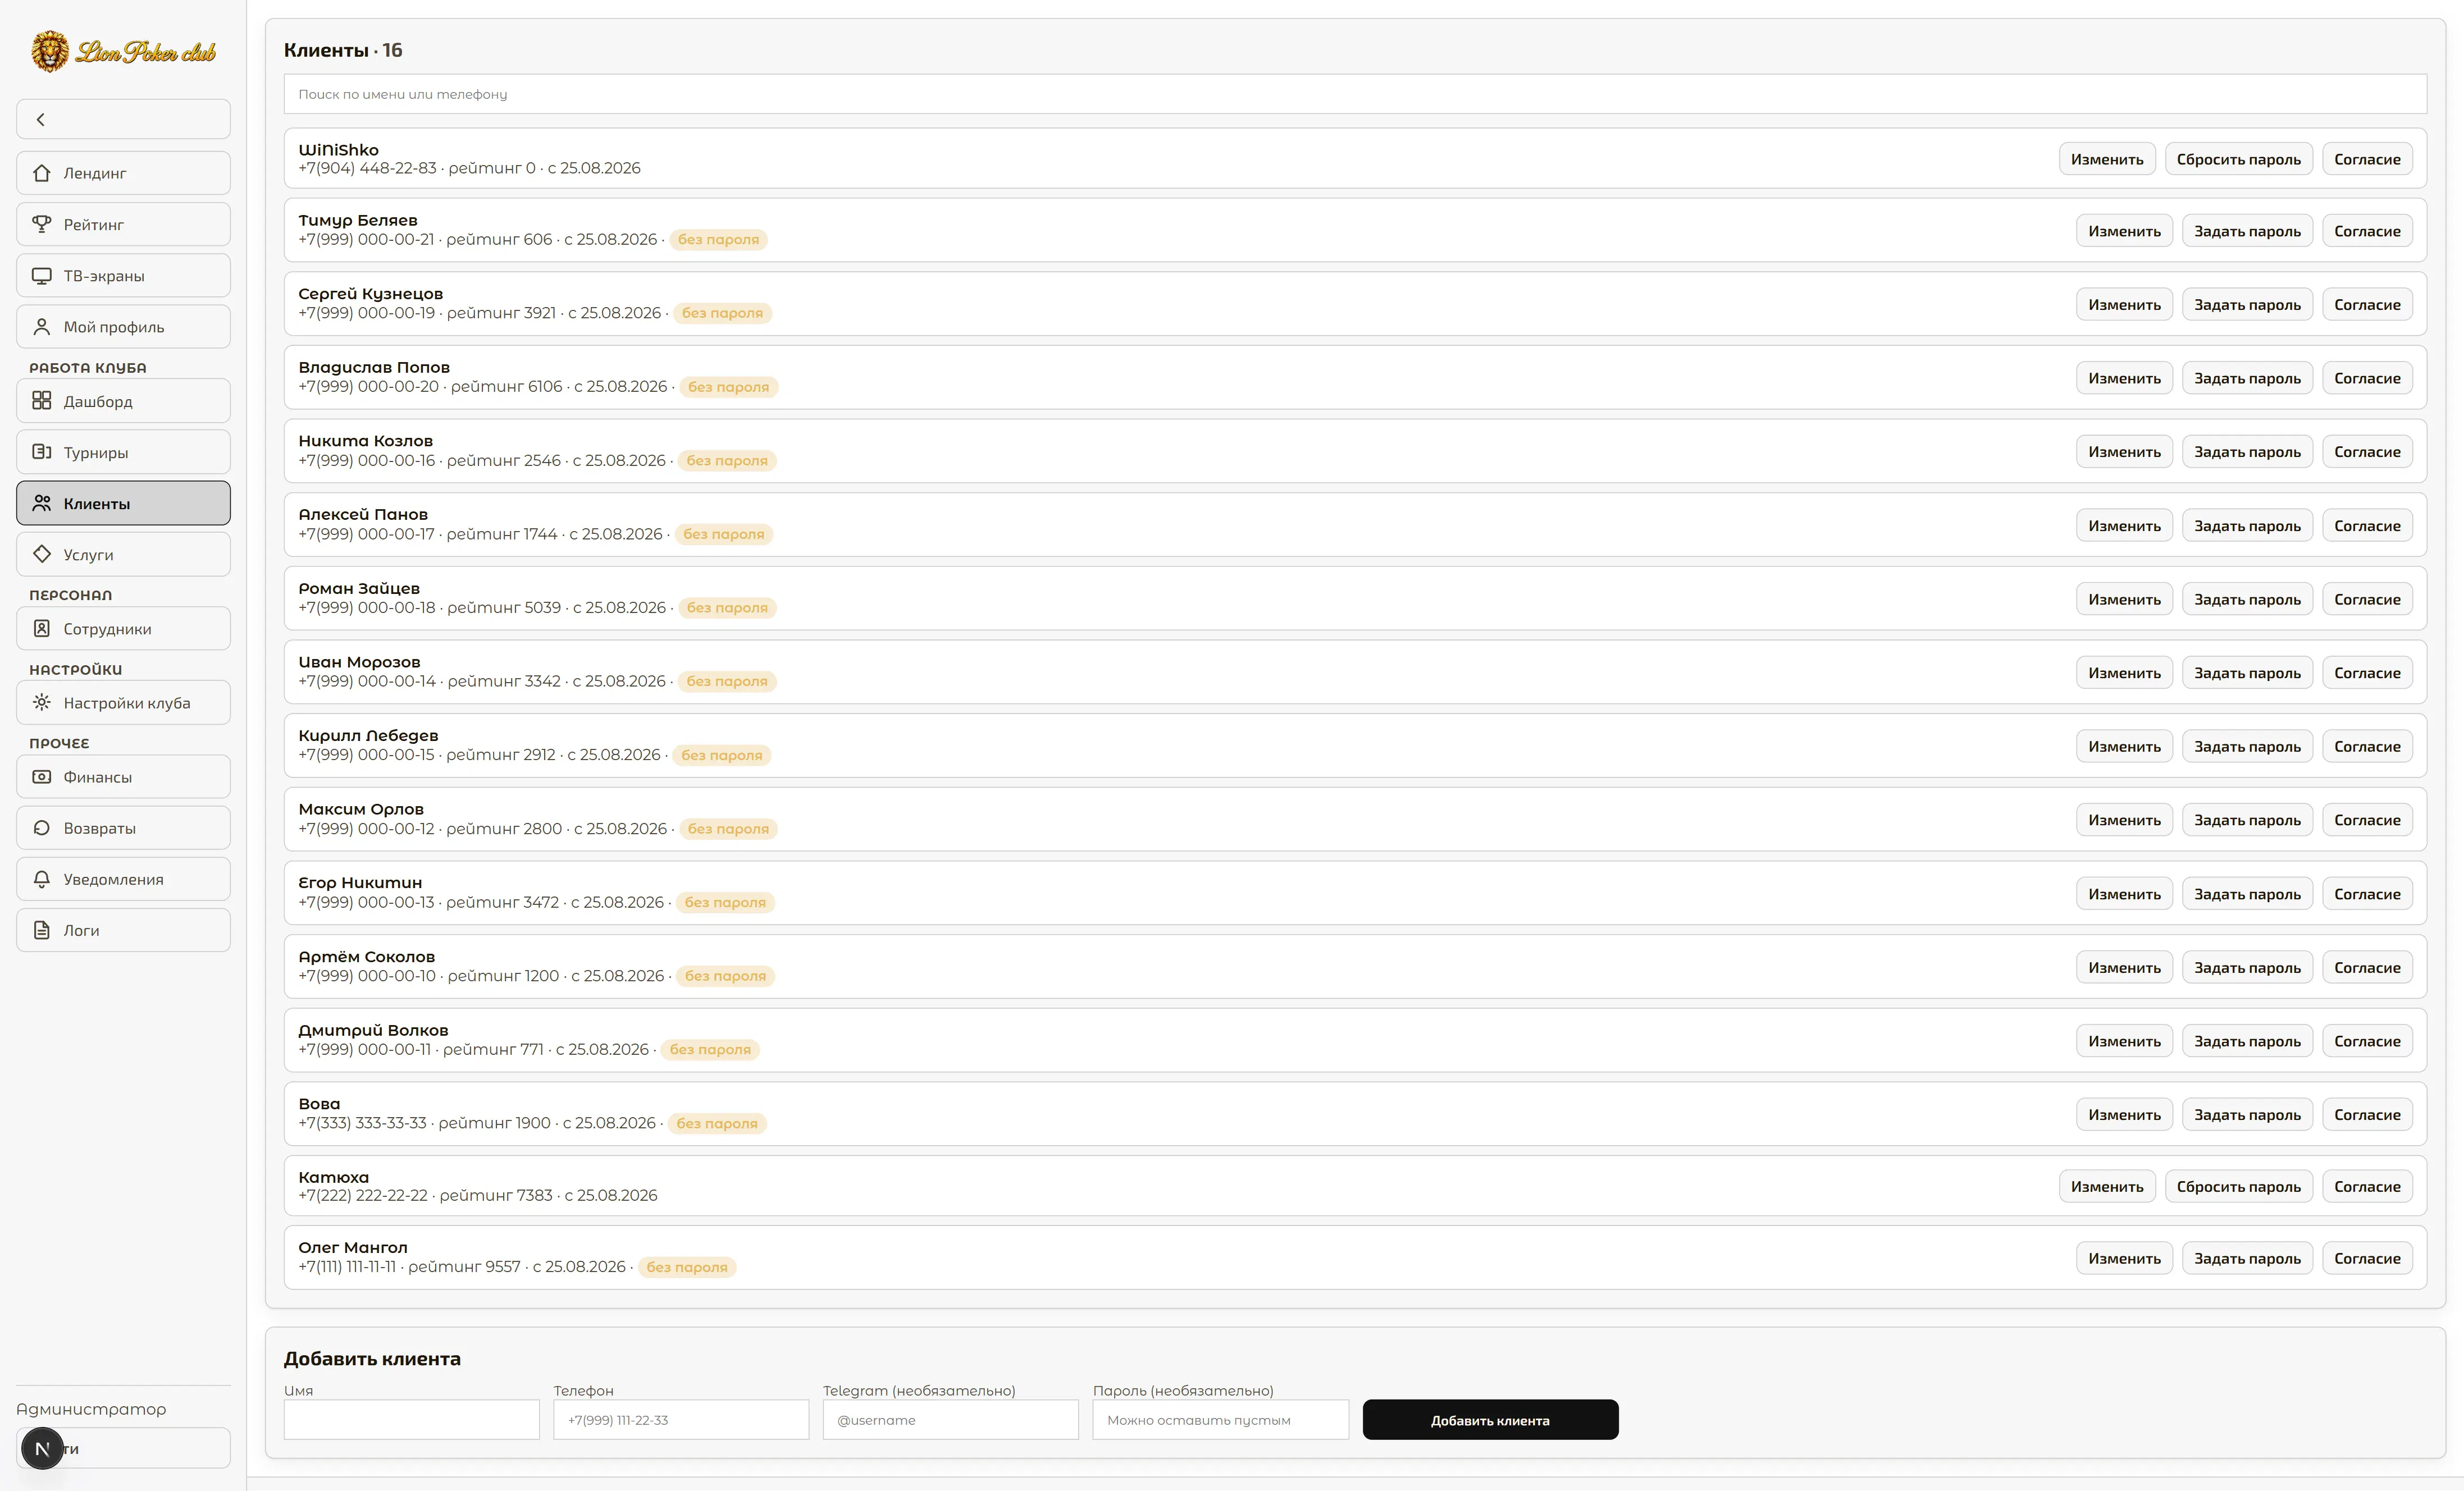Image resolution: width=2464 pixels, height=1491 pixels.
Task: Click Задать пароль for Тимур Беляев
Action: [2247, 231]
